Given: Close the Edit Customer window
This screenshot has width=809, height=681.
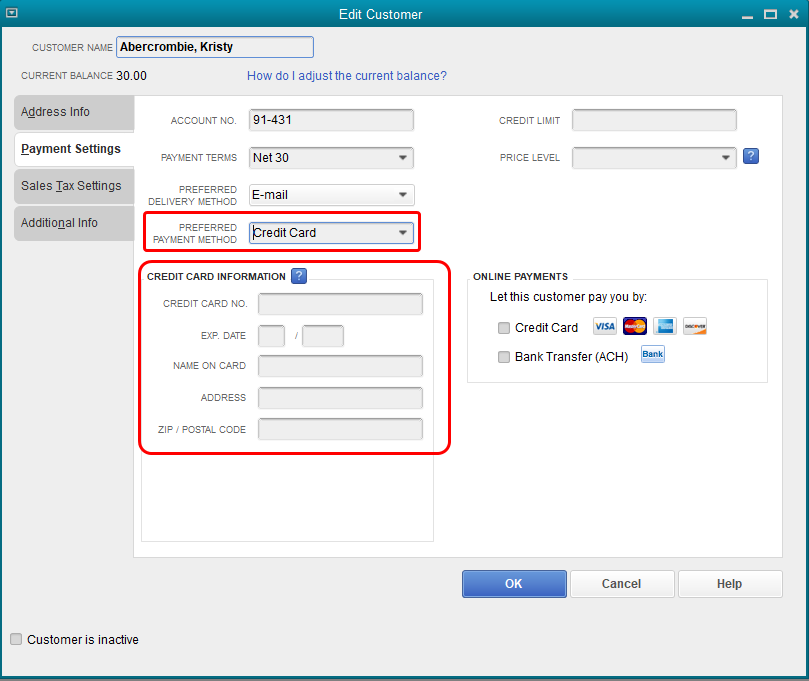Looking at the screenshot, I should pyautogui.click(x=794, y=14).
